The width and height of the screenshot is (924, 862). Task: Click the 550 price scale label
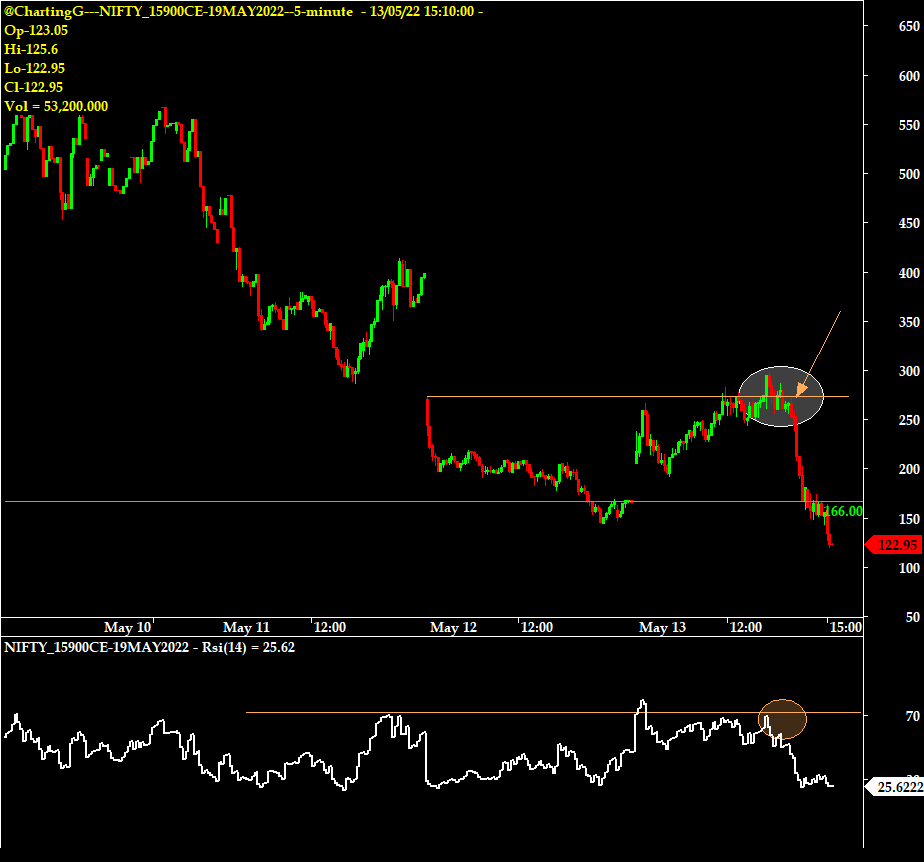[x=909, y=125]
